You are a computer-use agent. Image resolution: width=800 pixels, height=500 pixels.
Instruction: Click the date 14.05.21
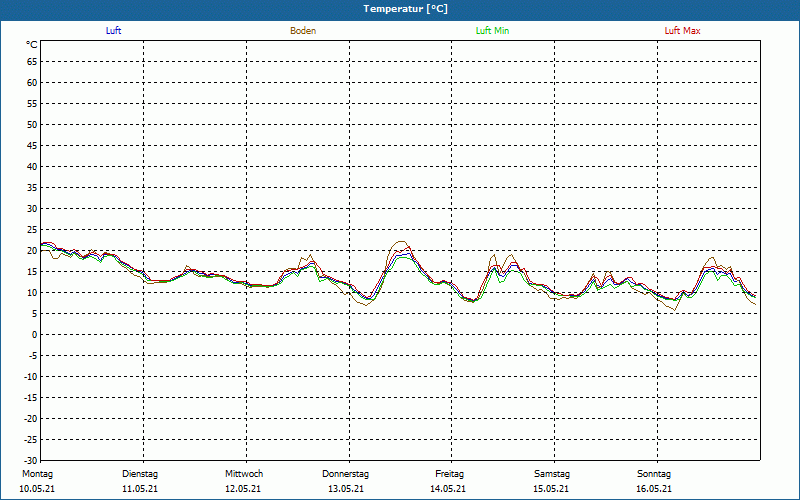(448, 489)
